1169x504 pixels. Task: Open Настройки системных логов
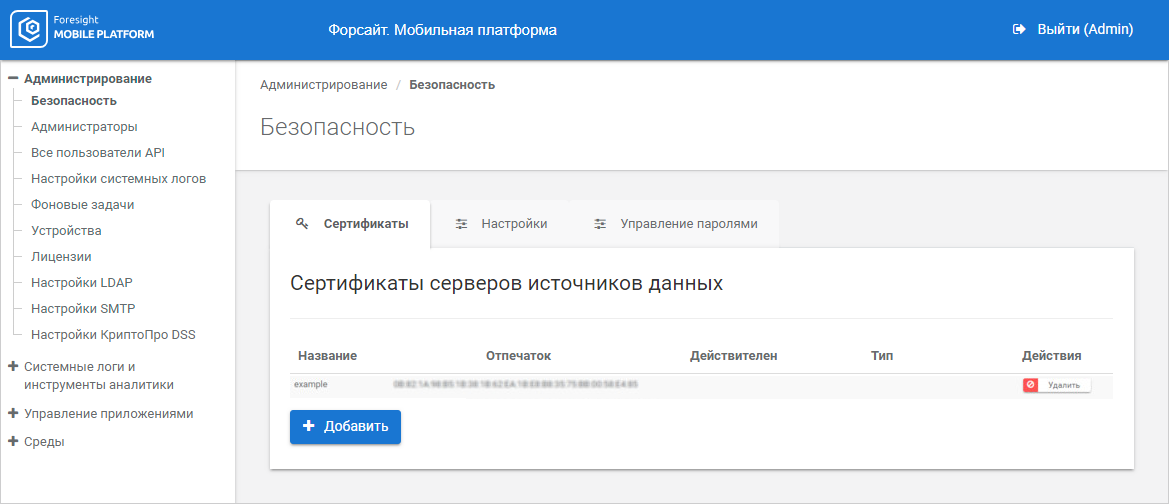click(119, 179)
